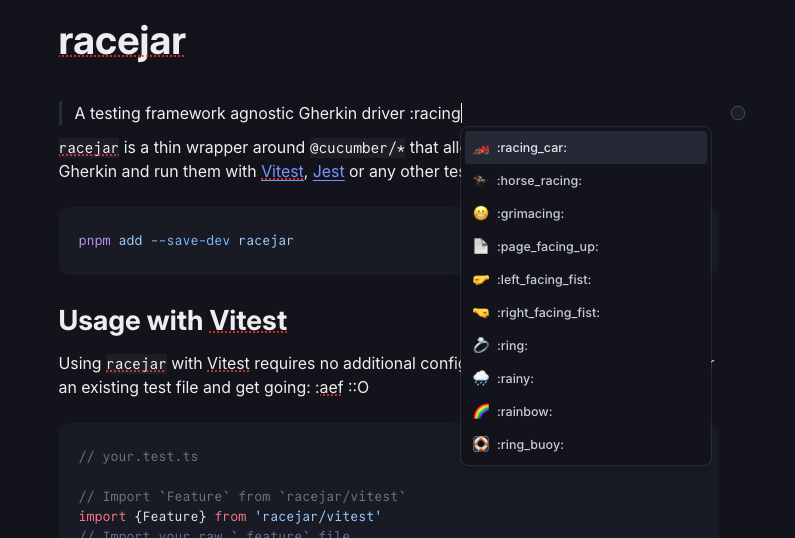
Task: Click the // your.test.ts comment line
Action: (138, 456)
